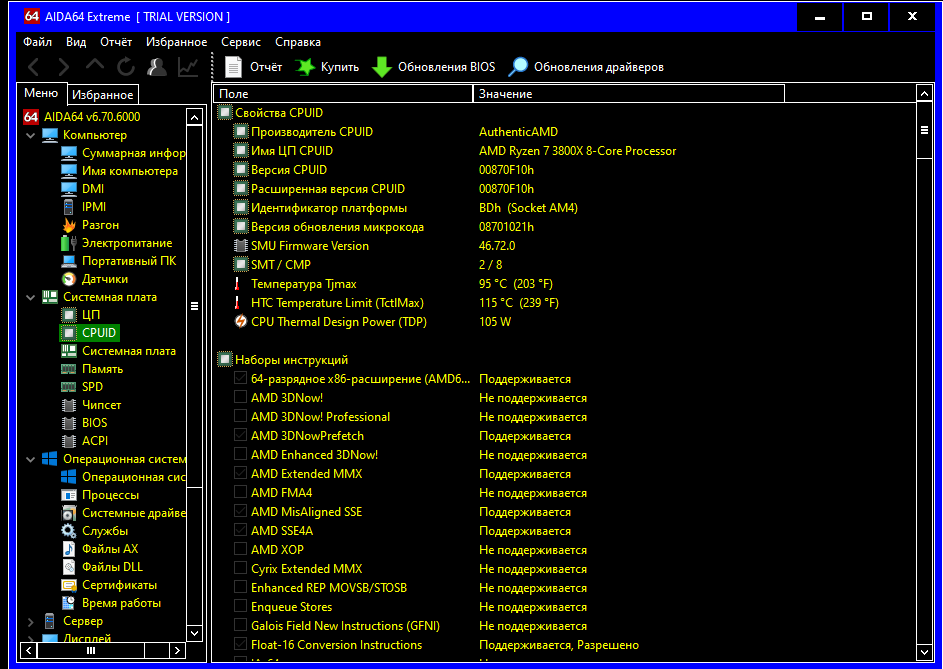Click the Обновления драйверов magnifier icon
This screenshot has height=669, width=943.
pyautogui.click(x=518, y=67)
